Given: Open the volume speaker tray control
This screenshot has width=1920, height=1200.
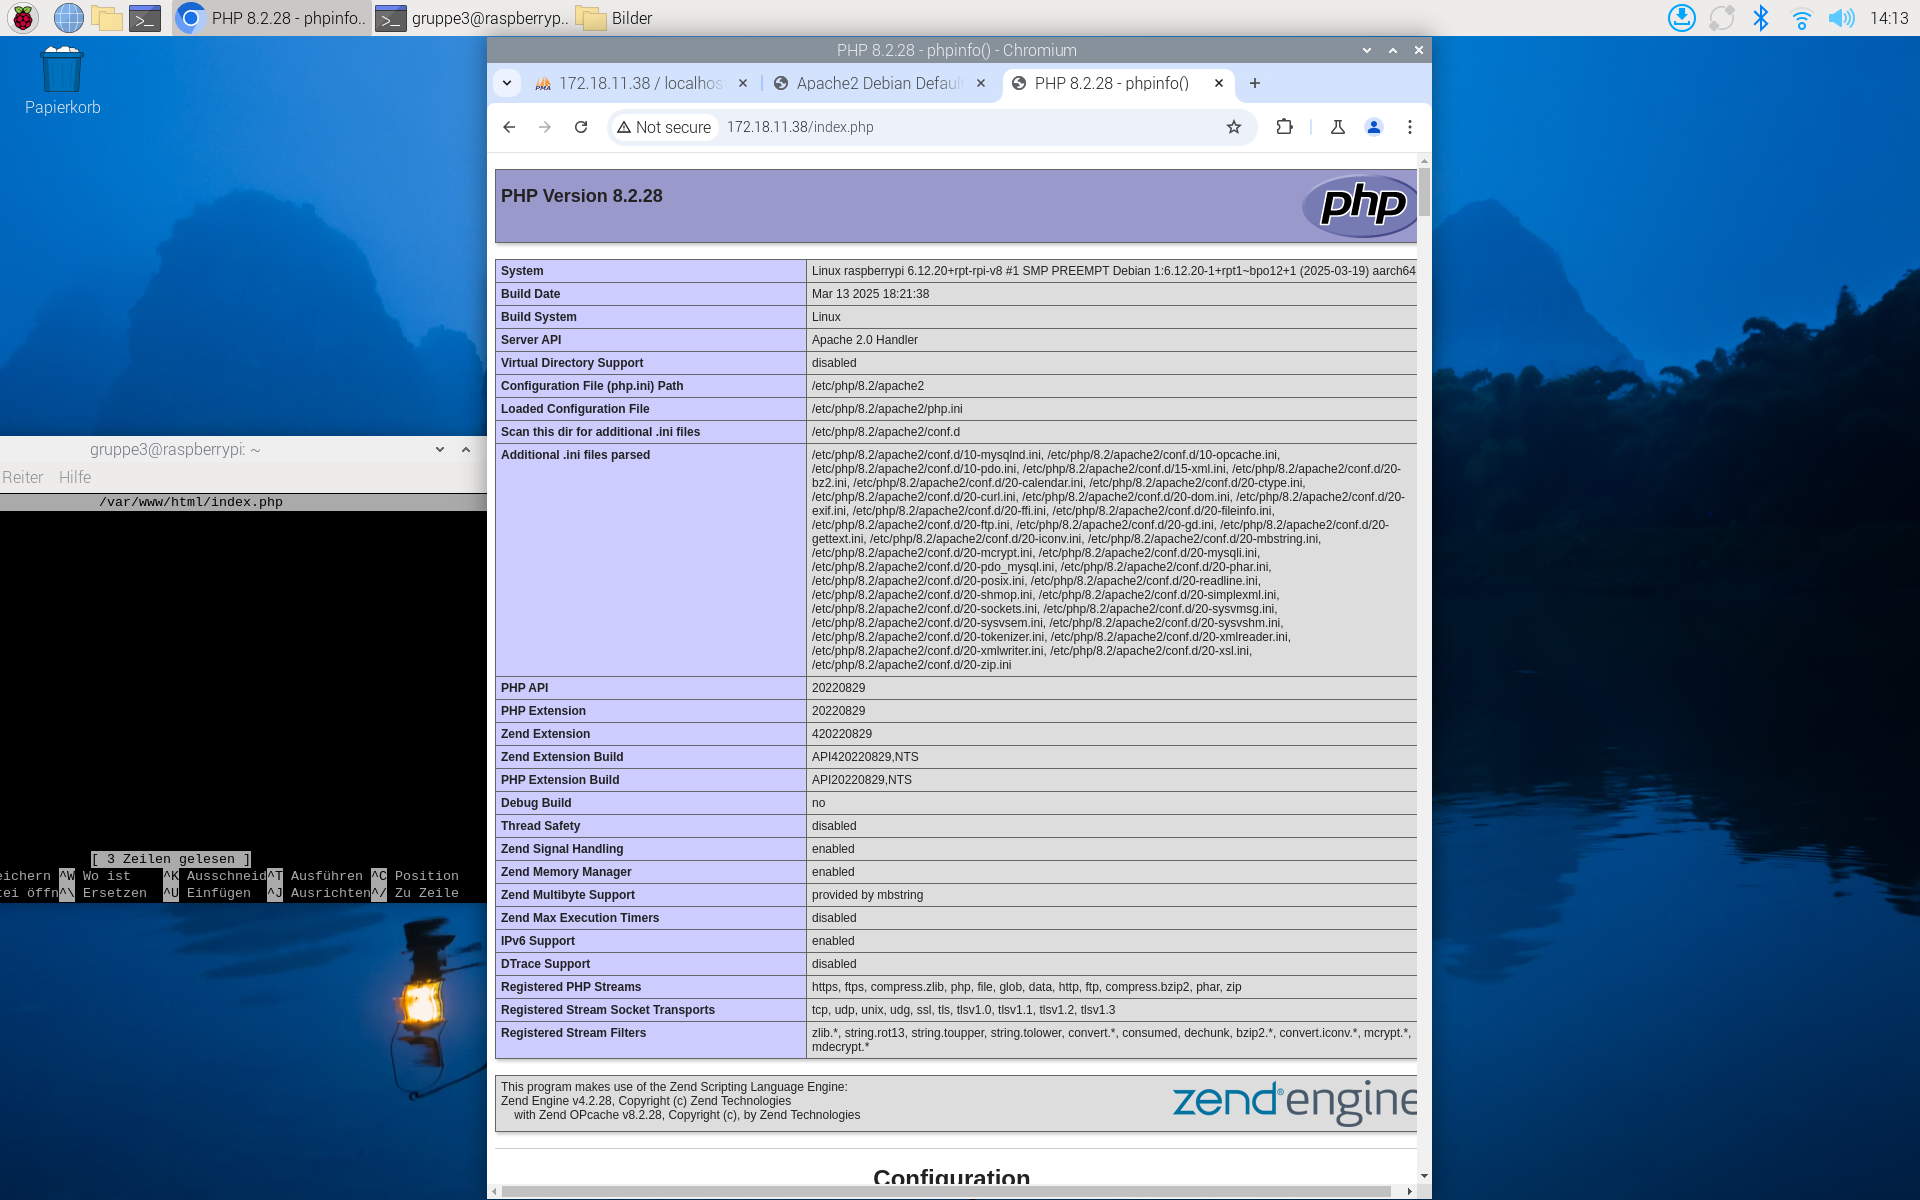Looking at the screenshot, I should (x=1841, y=18).
